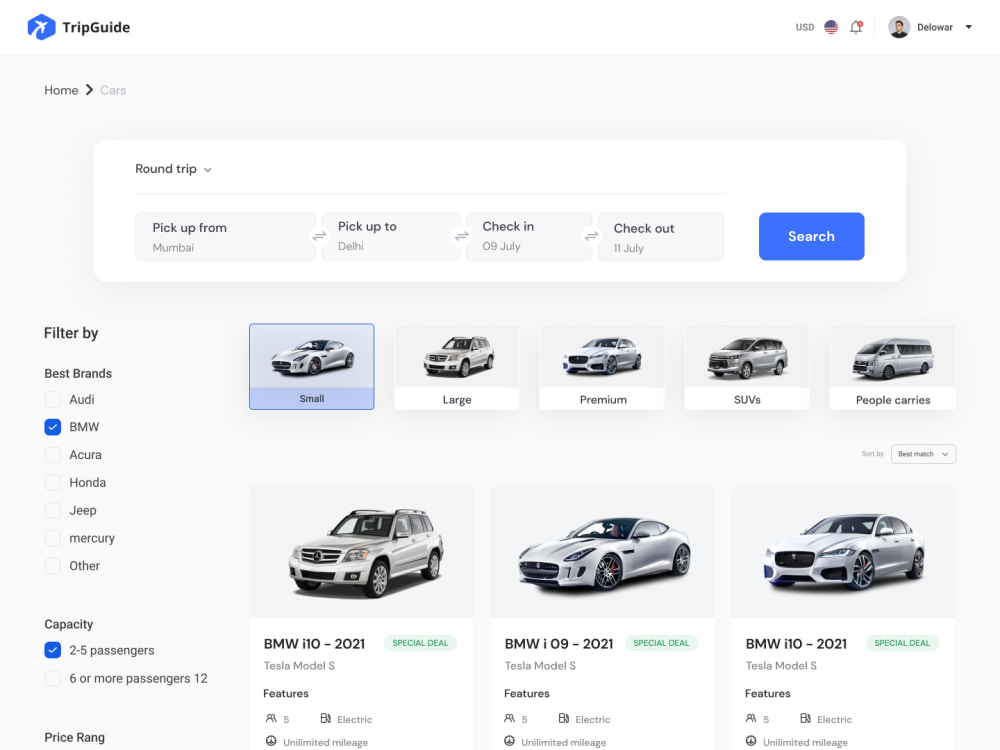Check the Jeep brand filter

click(53, 510)
